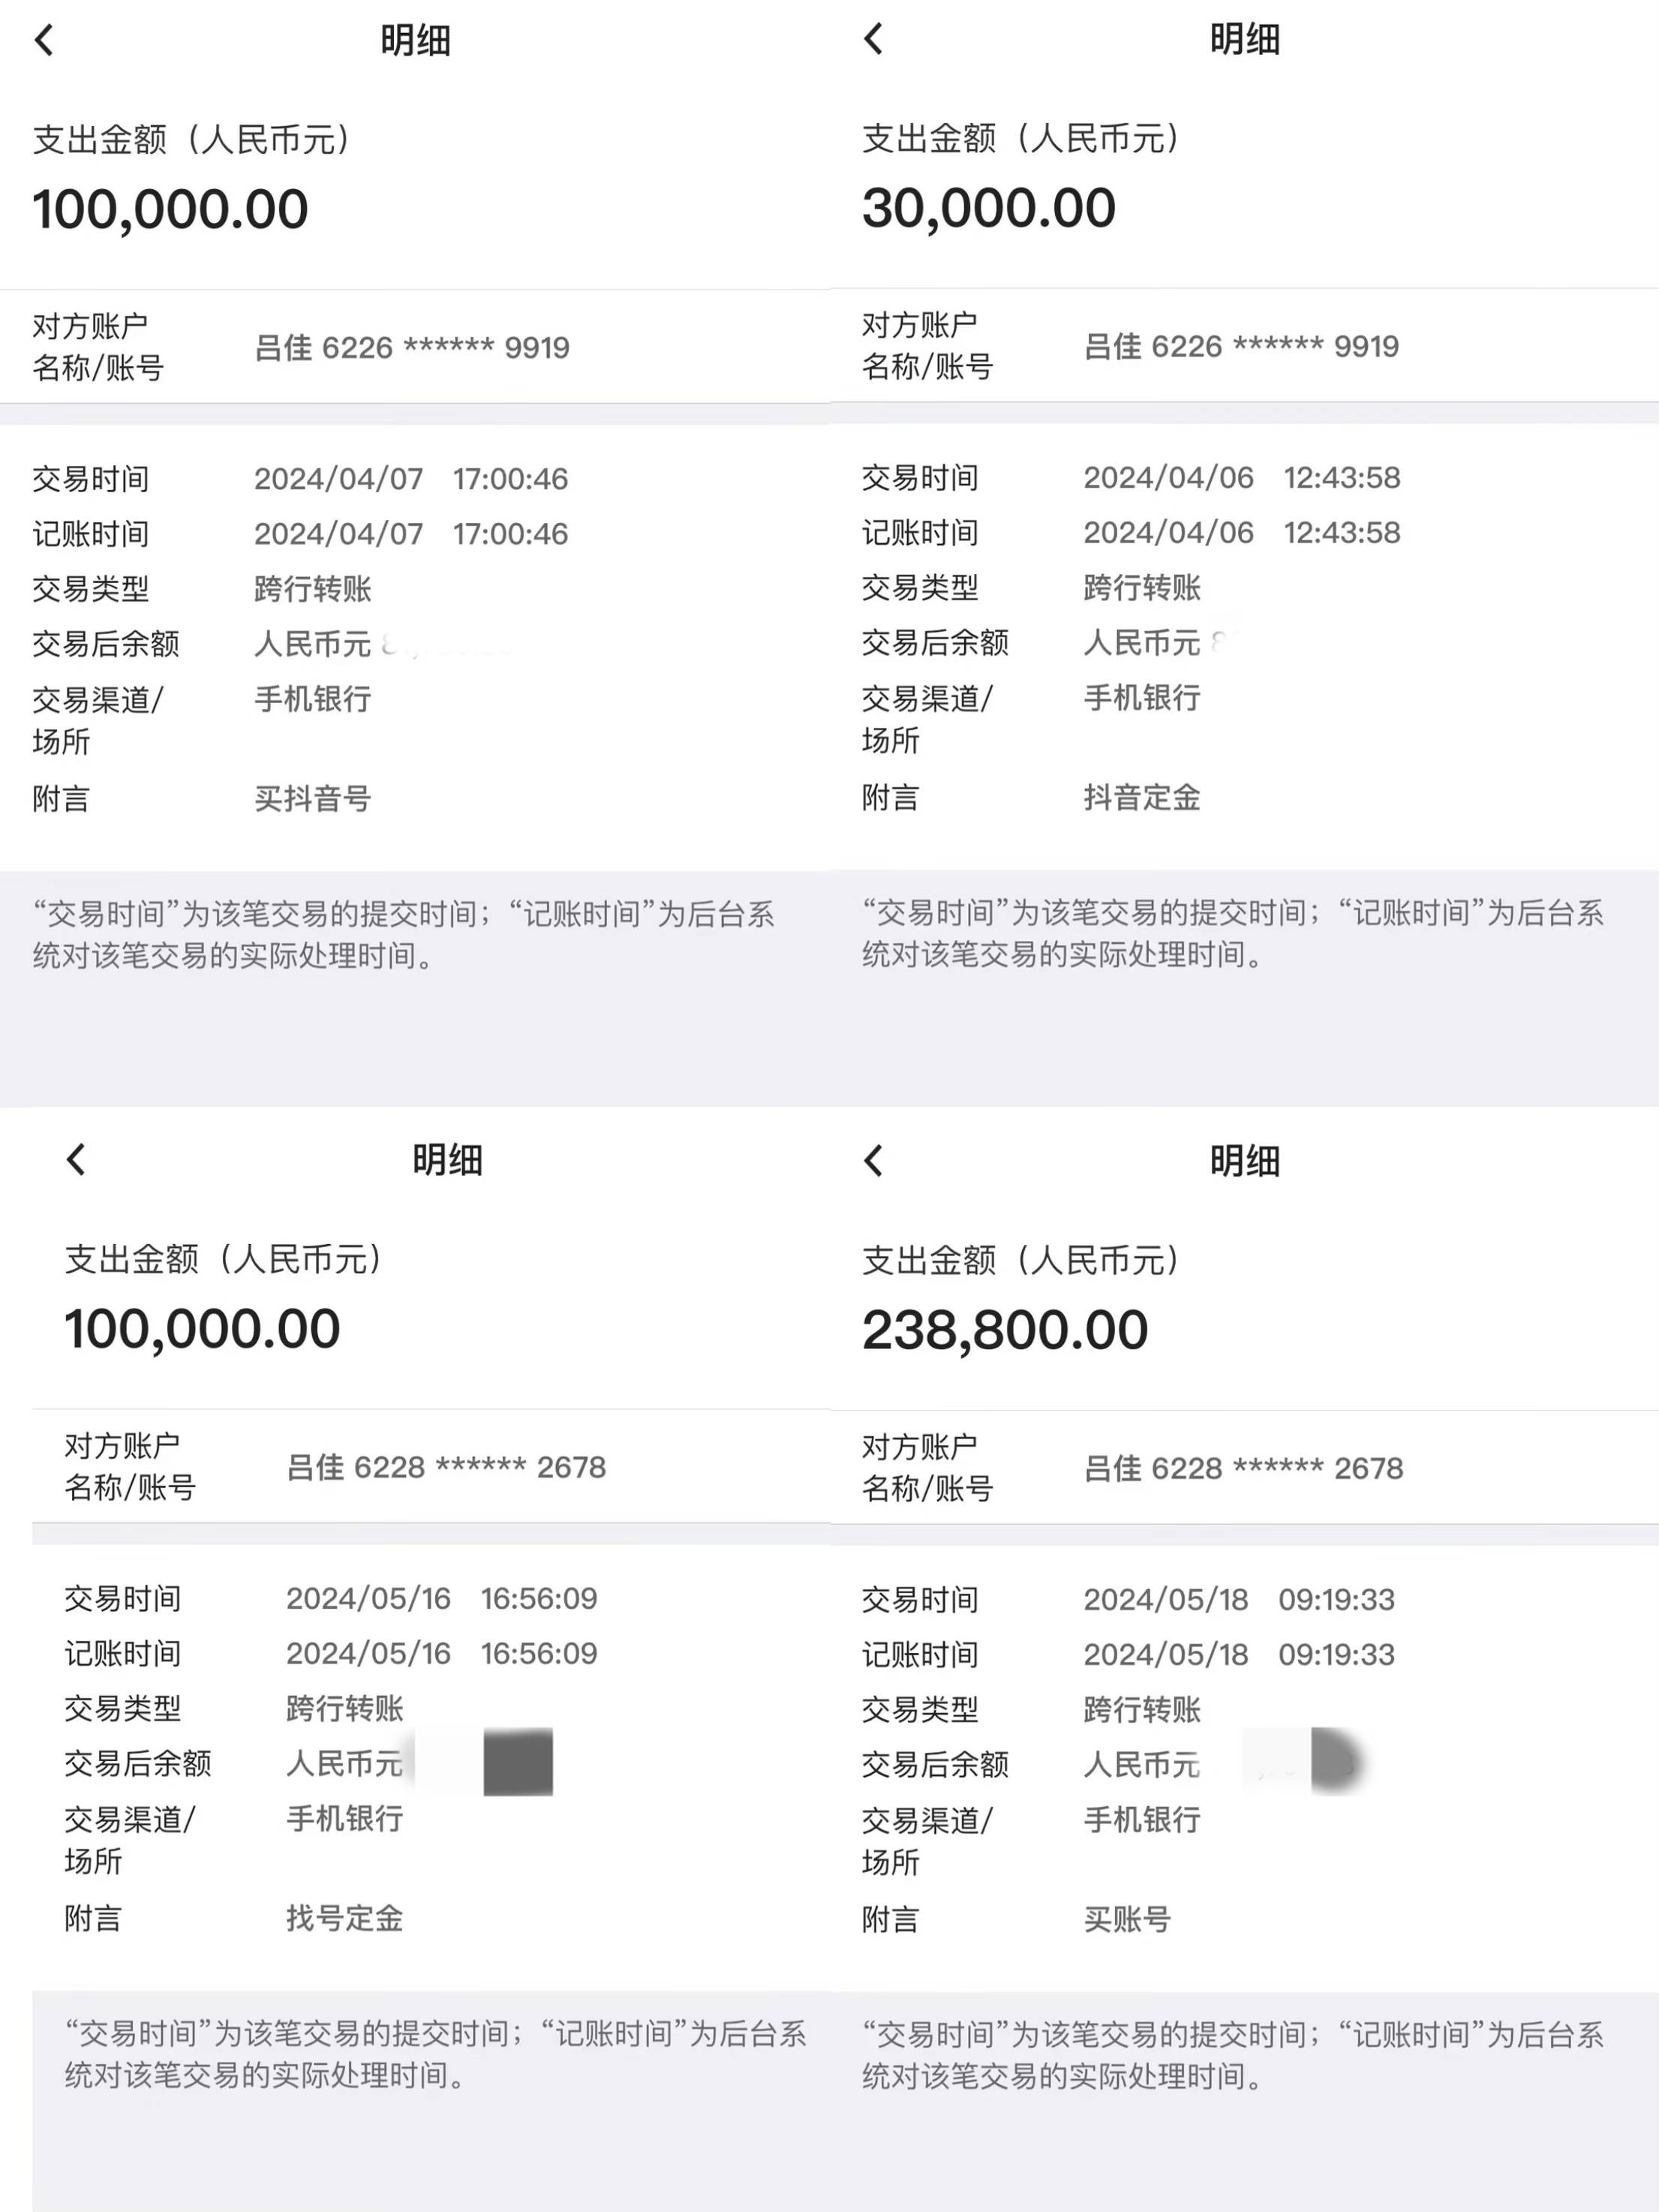Screen dimensions: 1659x2212
Task: Tap transaction time 2024/04/07 17:00:46
Action: [x=411, y=479]
